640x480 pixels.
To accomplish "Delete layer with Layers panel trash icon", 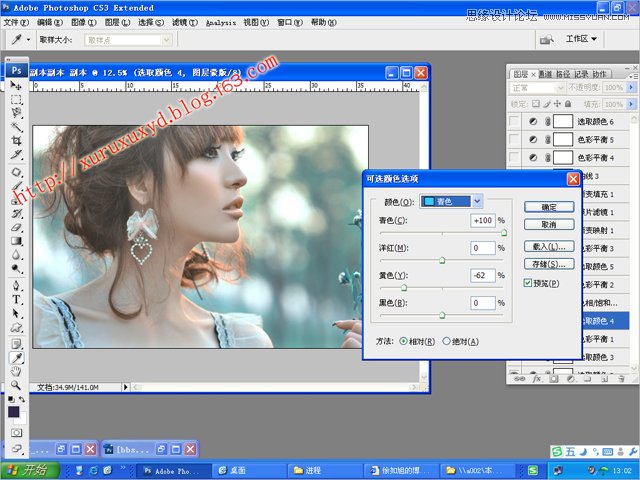I will pyautogui.click(x=621, y=379).
